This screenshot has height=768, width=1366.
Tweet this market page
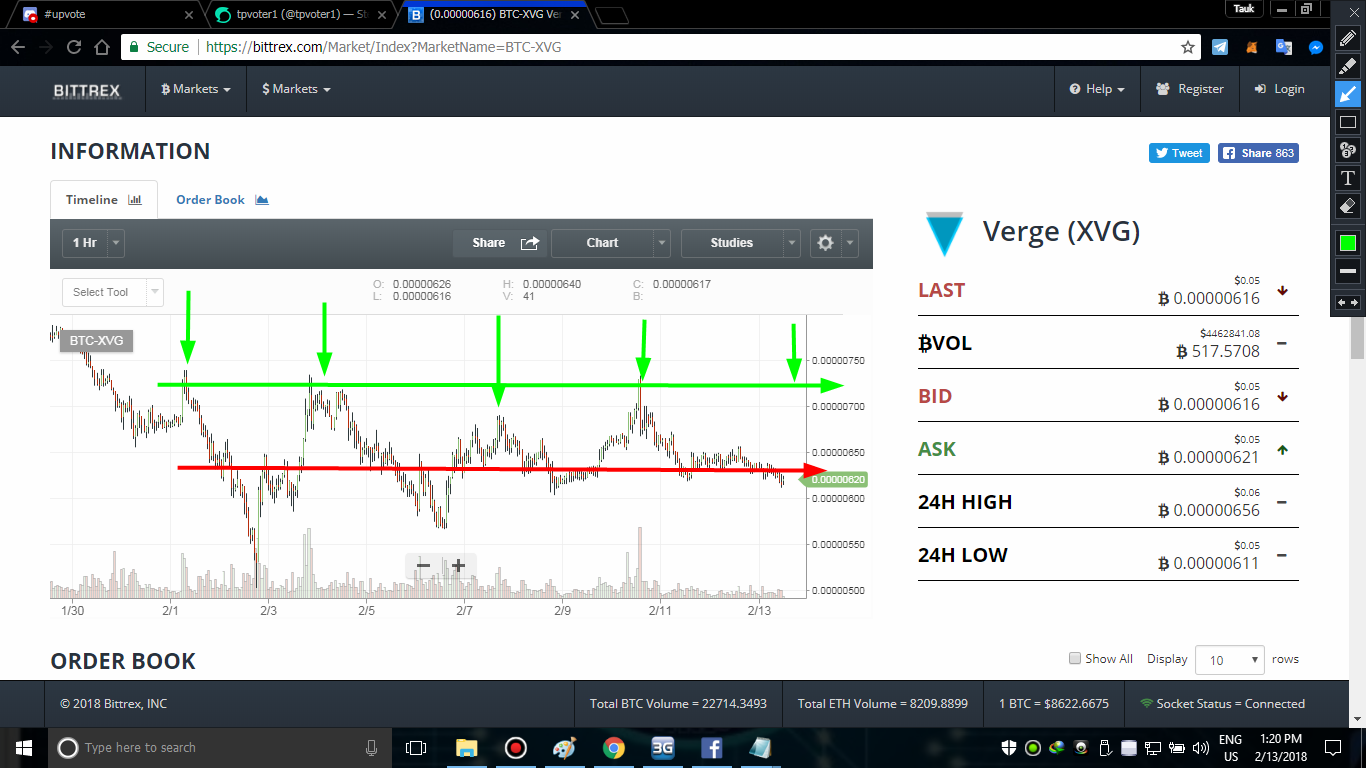[x=1179, y=153]
